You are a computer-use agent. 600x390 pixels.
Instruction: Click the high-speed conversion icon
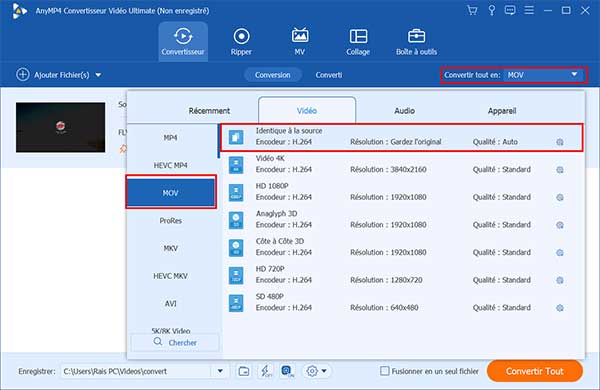287,371
